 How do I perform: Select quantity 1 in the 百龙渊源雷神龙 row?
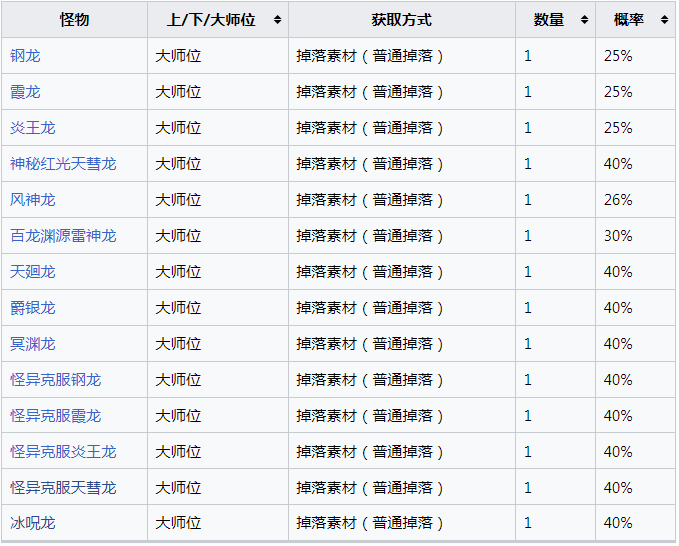tap(556, 236)
